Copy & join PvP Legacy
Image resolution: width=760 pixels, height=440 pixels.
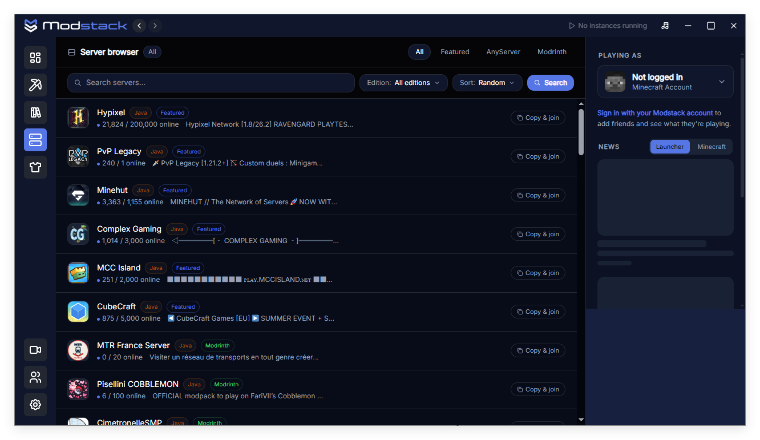(x=538, y=157)
